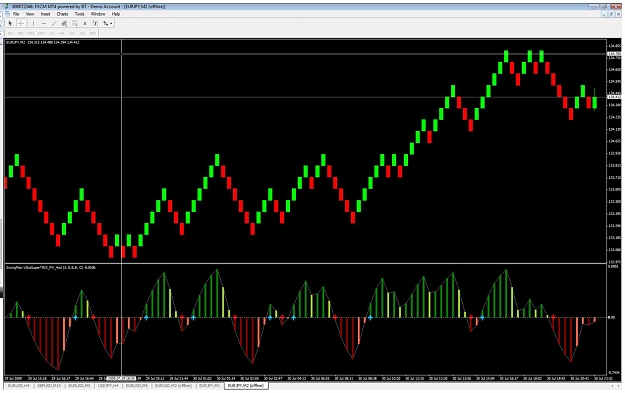
Task: Open the File menu
Action: tap(16, 14)
